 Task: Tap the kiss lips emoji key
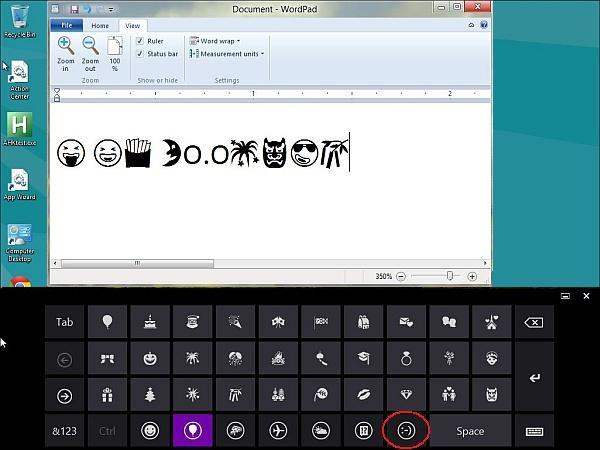click(x=364, y=395)
